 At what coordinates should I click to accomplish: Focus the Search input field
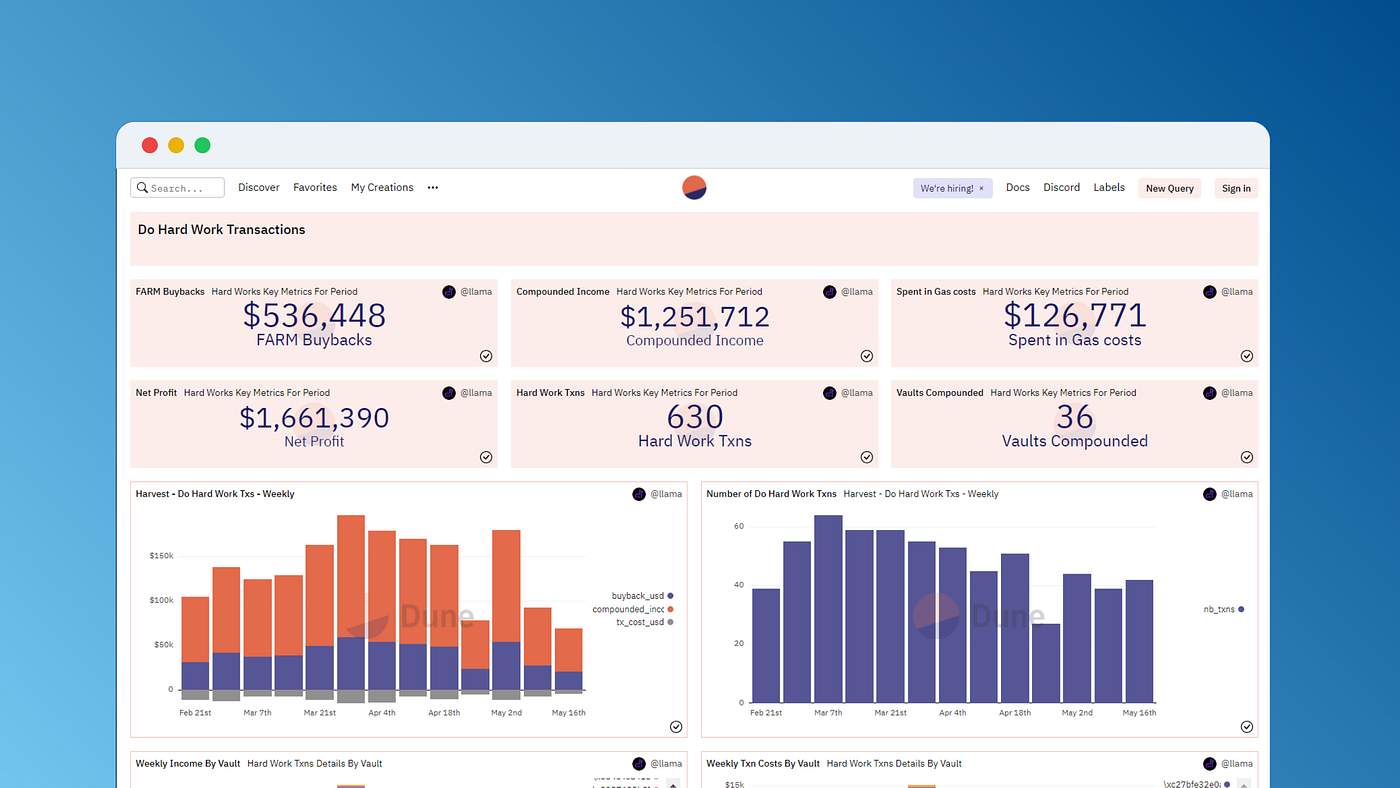tap(177, 188)
